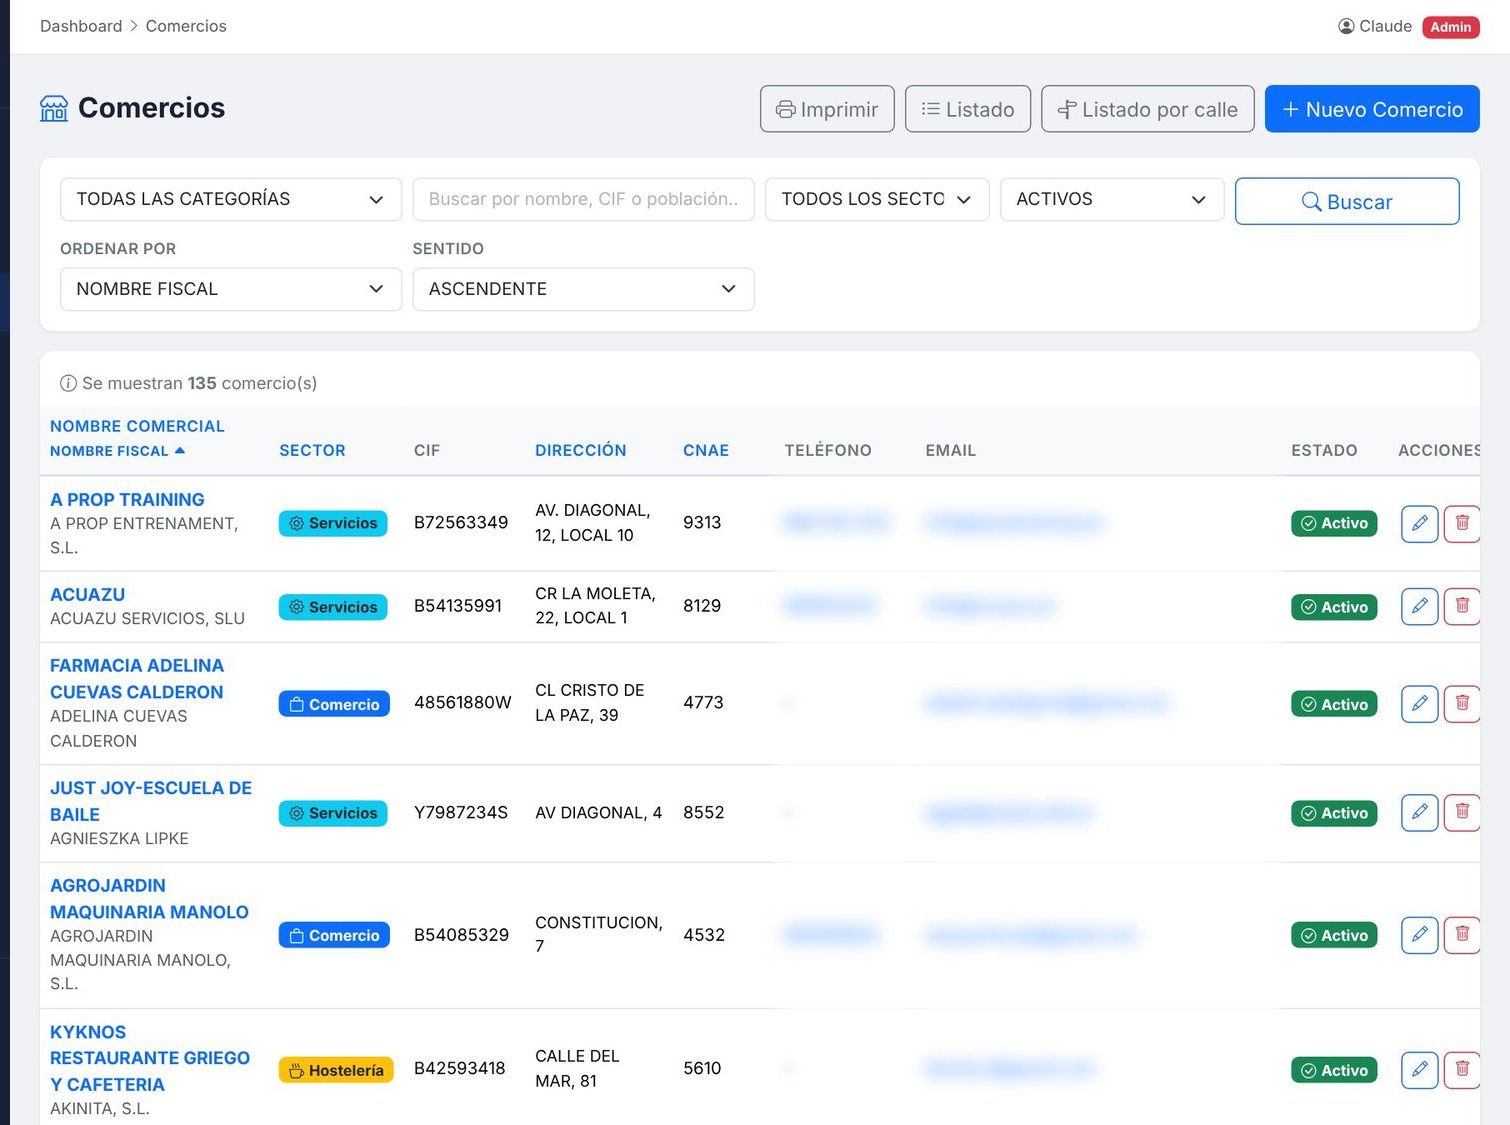Edit Agrojardin Maquinaria Manolo entry
Image resolution: width=1510 pixels, height=1125 pixels.
tap(1419, 935)
